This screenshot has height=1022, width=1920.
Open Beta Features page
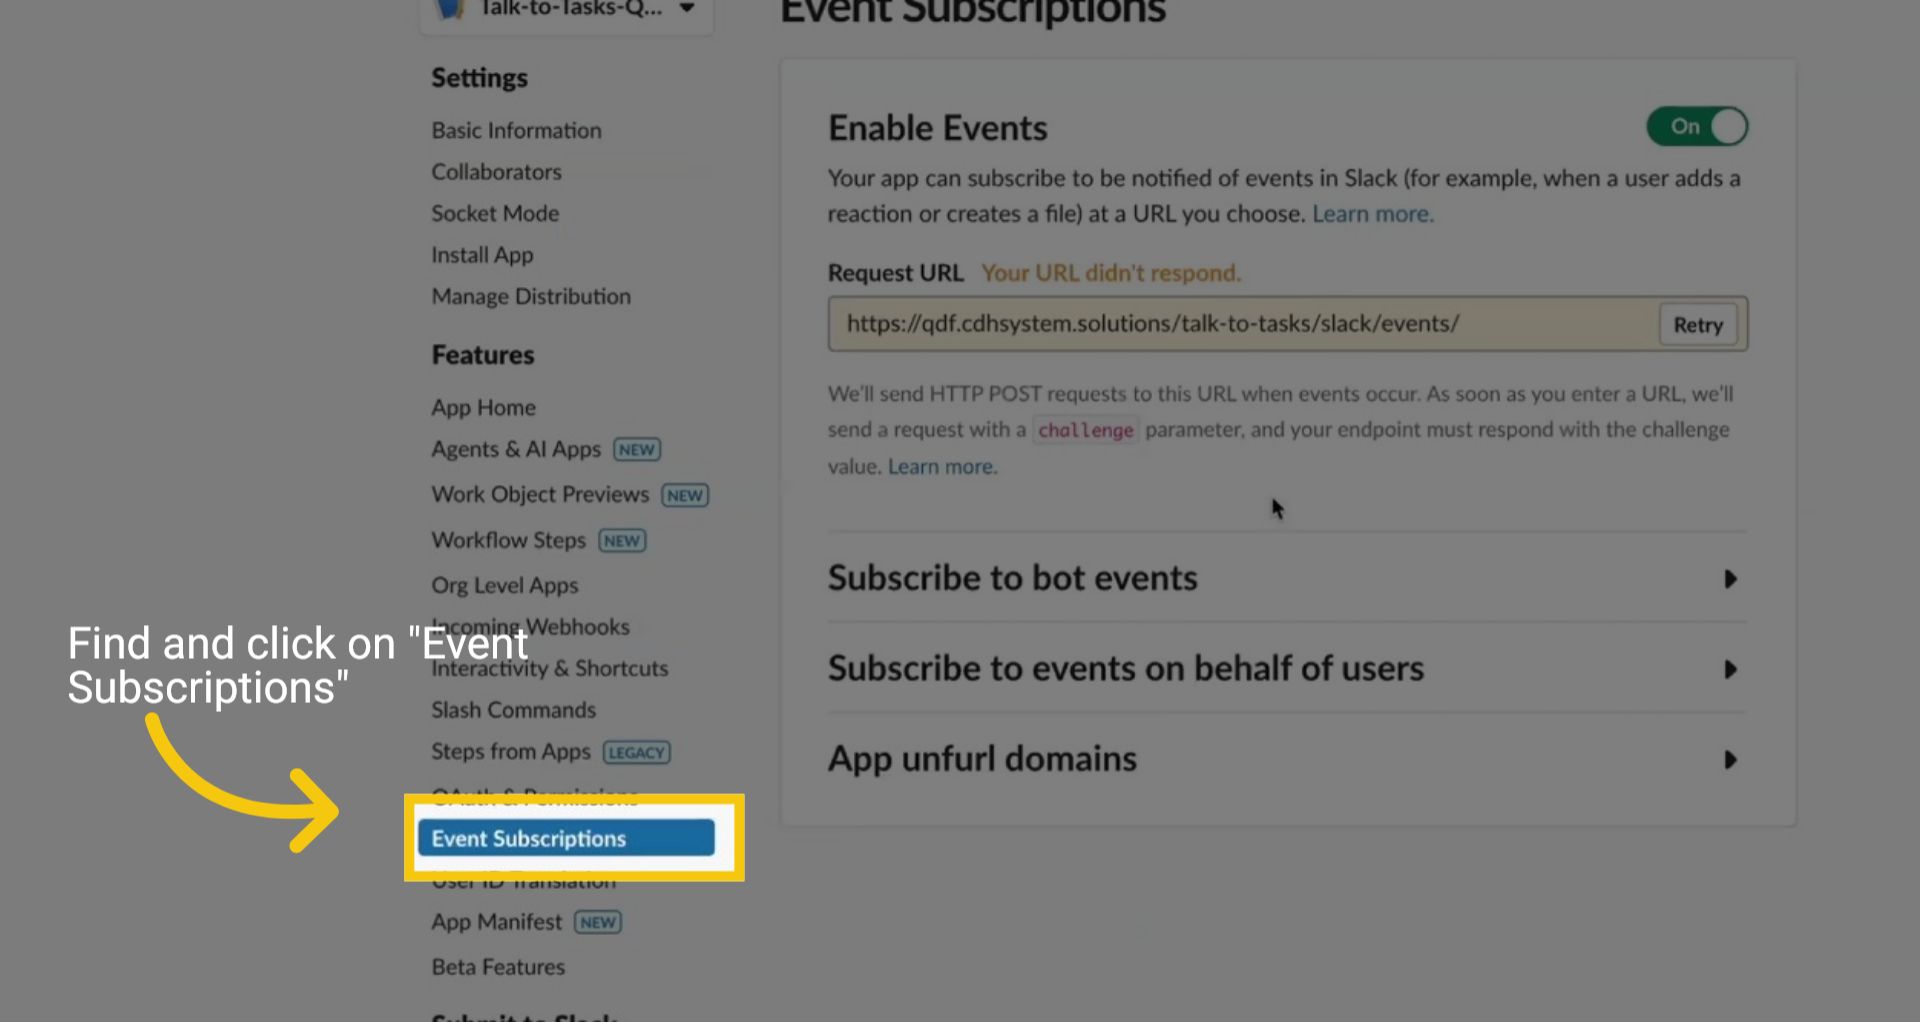coord(498,967)
